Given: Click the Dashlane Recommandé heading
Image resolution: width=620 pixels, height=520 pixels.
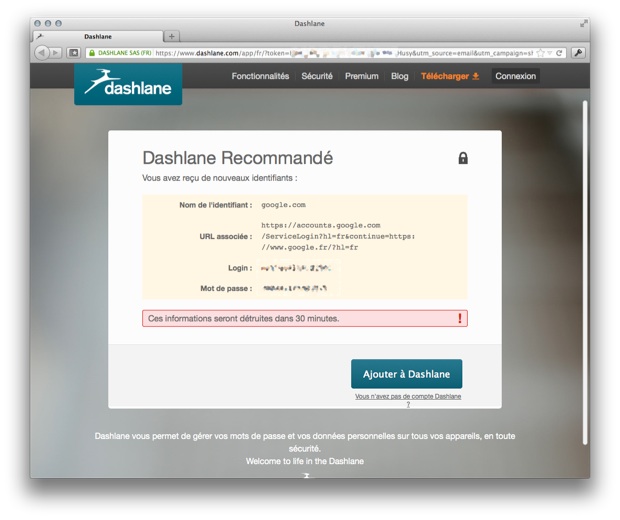Looking at the screenshot, I should (238, 158).
